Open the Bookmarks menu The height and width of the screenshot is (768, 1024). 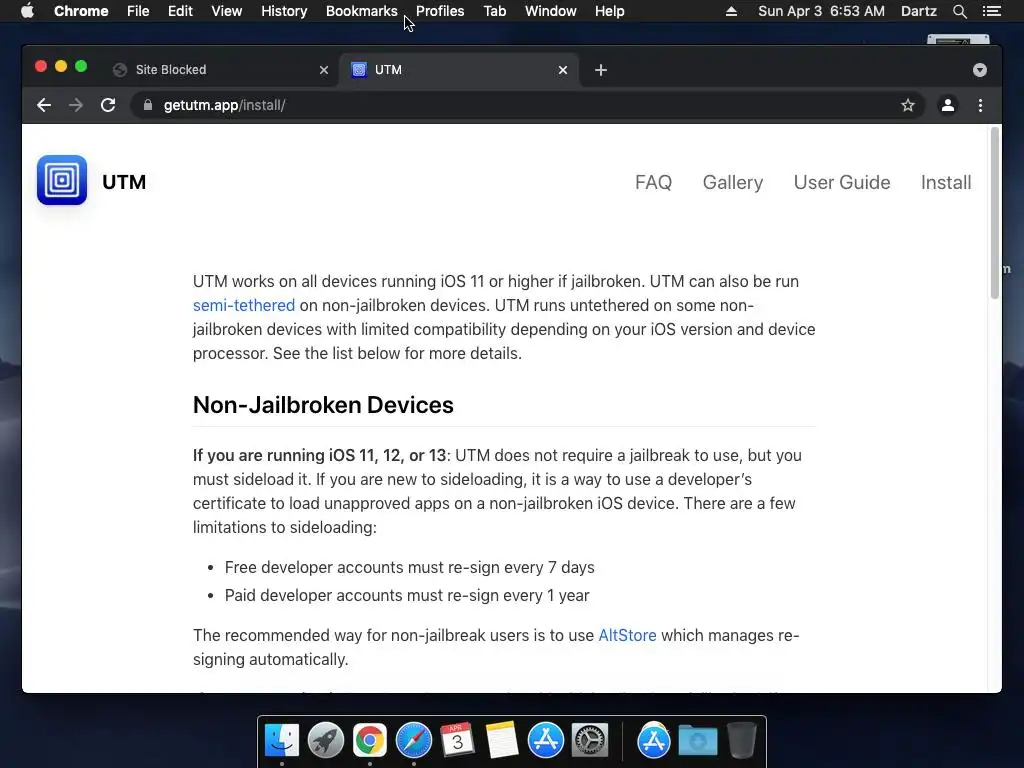click(362, 11)
